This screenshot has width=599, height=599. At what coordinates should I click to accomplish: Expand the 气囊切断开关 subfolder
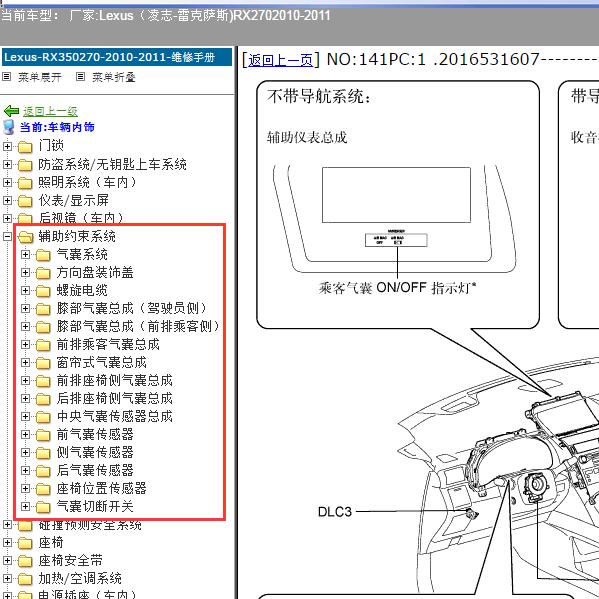tap(25, 507)
